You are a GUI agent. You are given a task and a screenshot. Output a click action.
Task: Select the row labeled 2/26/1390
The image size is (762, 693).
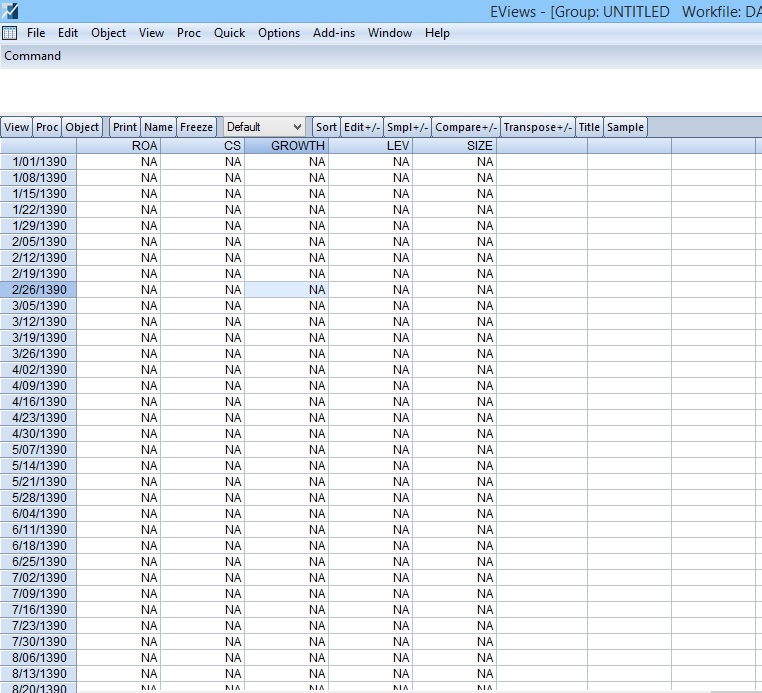coord(38,290)
